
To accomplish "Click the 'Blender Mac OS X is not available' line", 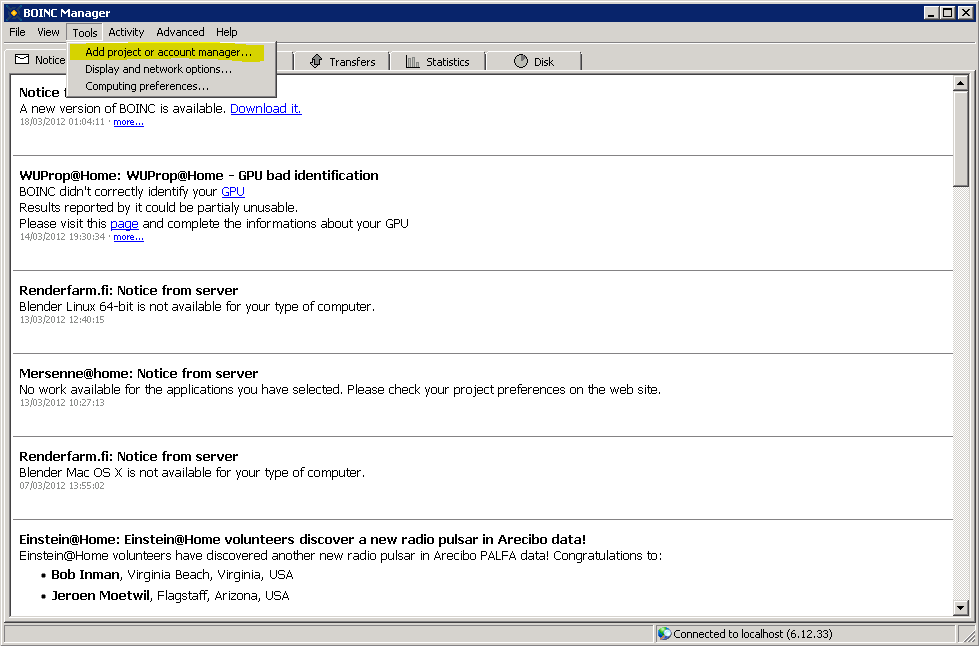I will [192, 472].
